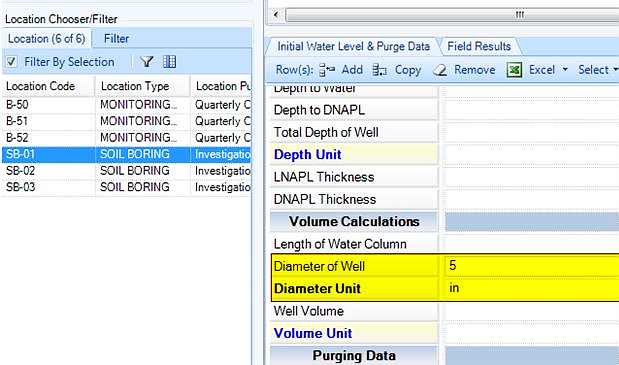This screenshot has height=365, width=619.
Task: Switch to the Filter tab
Action: tap(116, 39)
